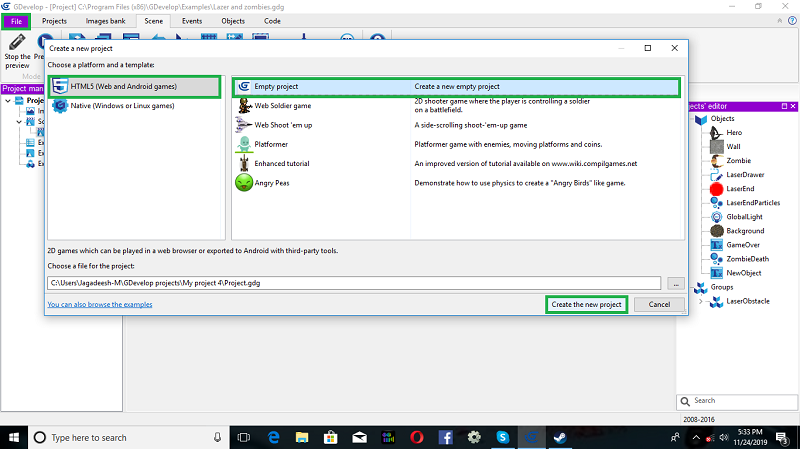This screenshot has height=449, width=800.
Task: Click the browse '...' file button
Action: [x=676, y=284]
